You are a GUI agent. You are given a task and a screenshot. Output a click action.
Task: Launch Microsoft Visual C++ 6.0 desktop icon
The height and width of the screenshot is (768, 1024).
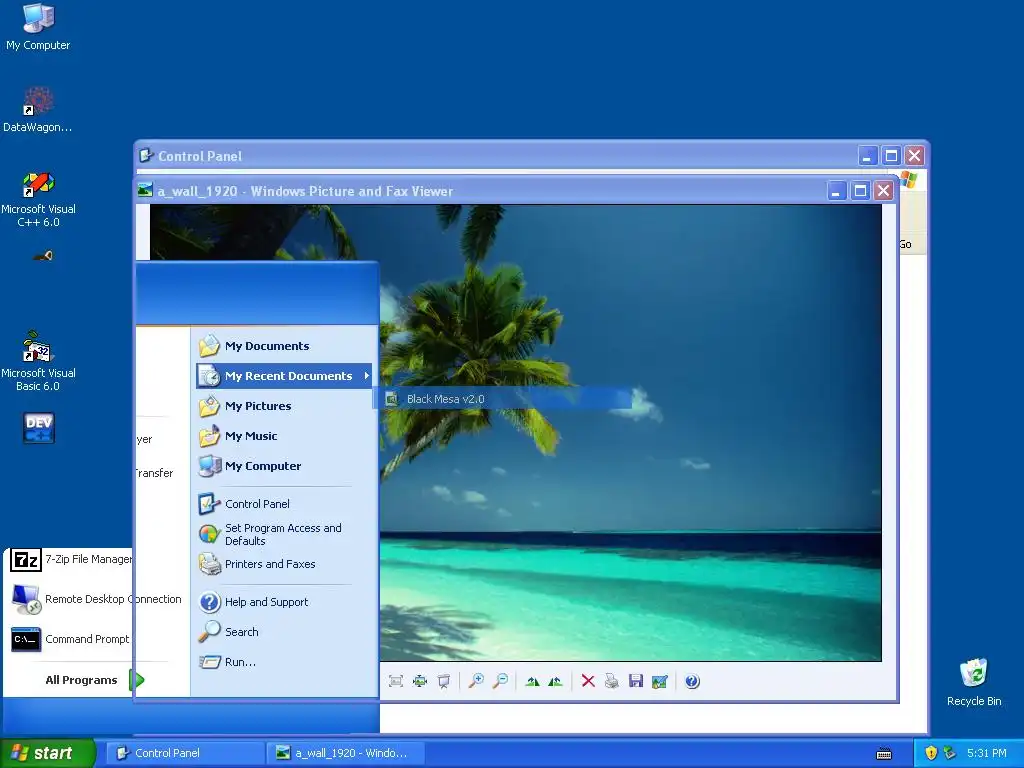click(x=38, y=199)
